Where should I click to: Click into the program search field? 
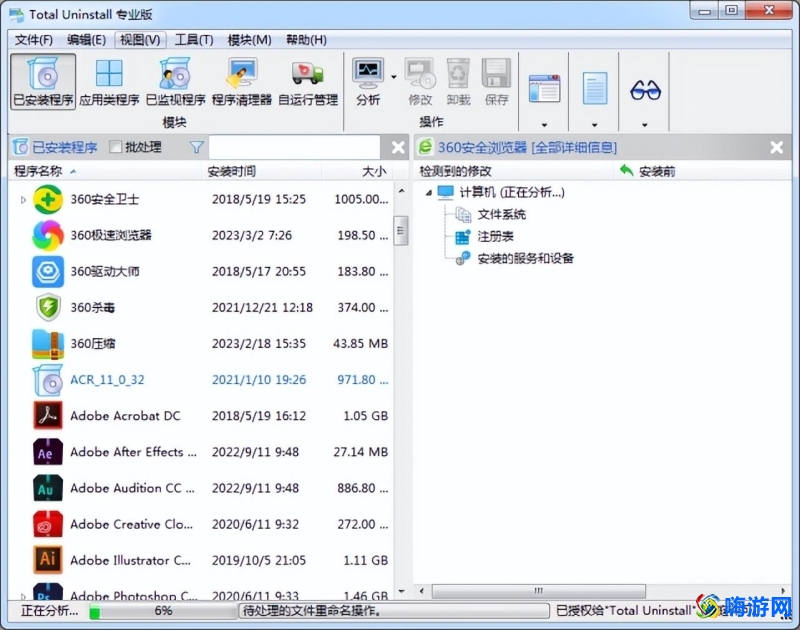click(294, 147)
